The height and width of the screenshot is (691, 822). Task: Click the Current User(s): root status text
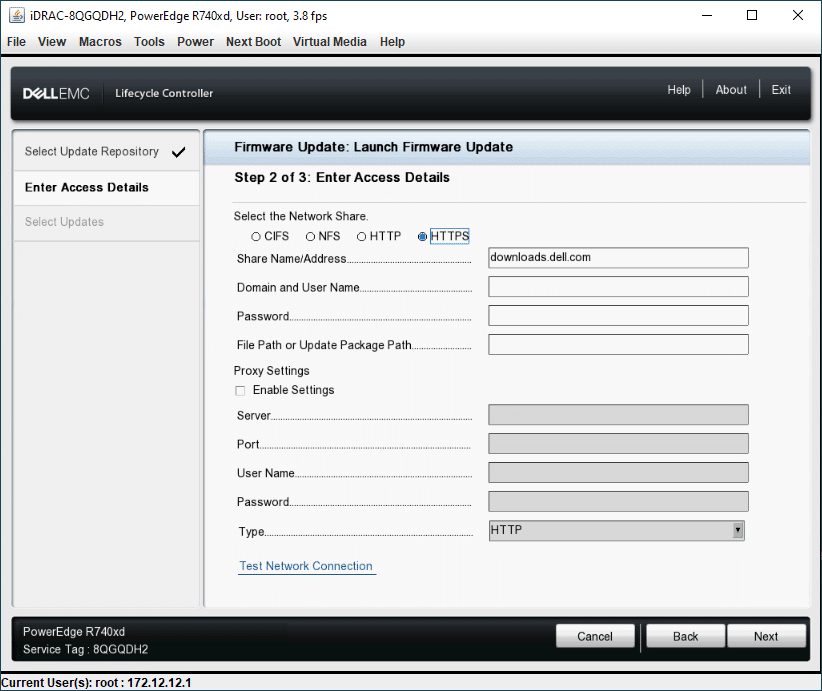point(96,683)
